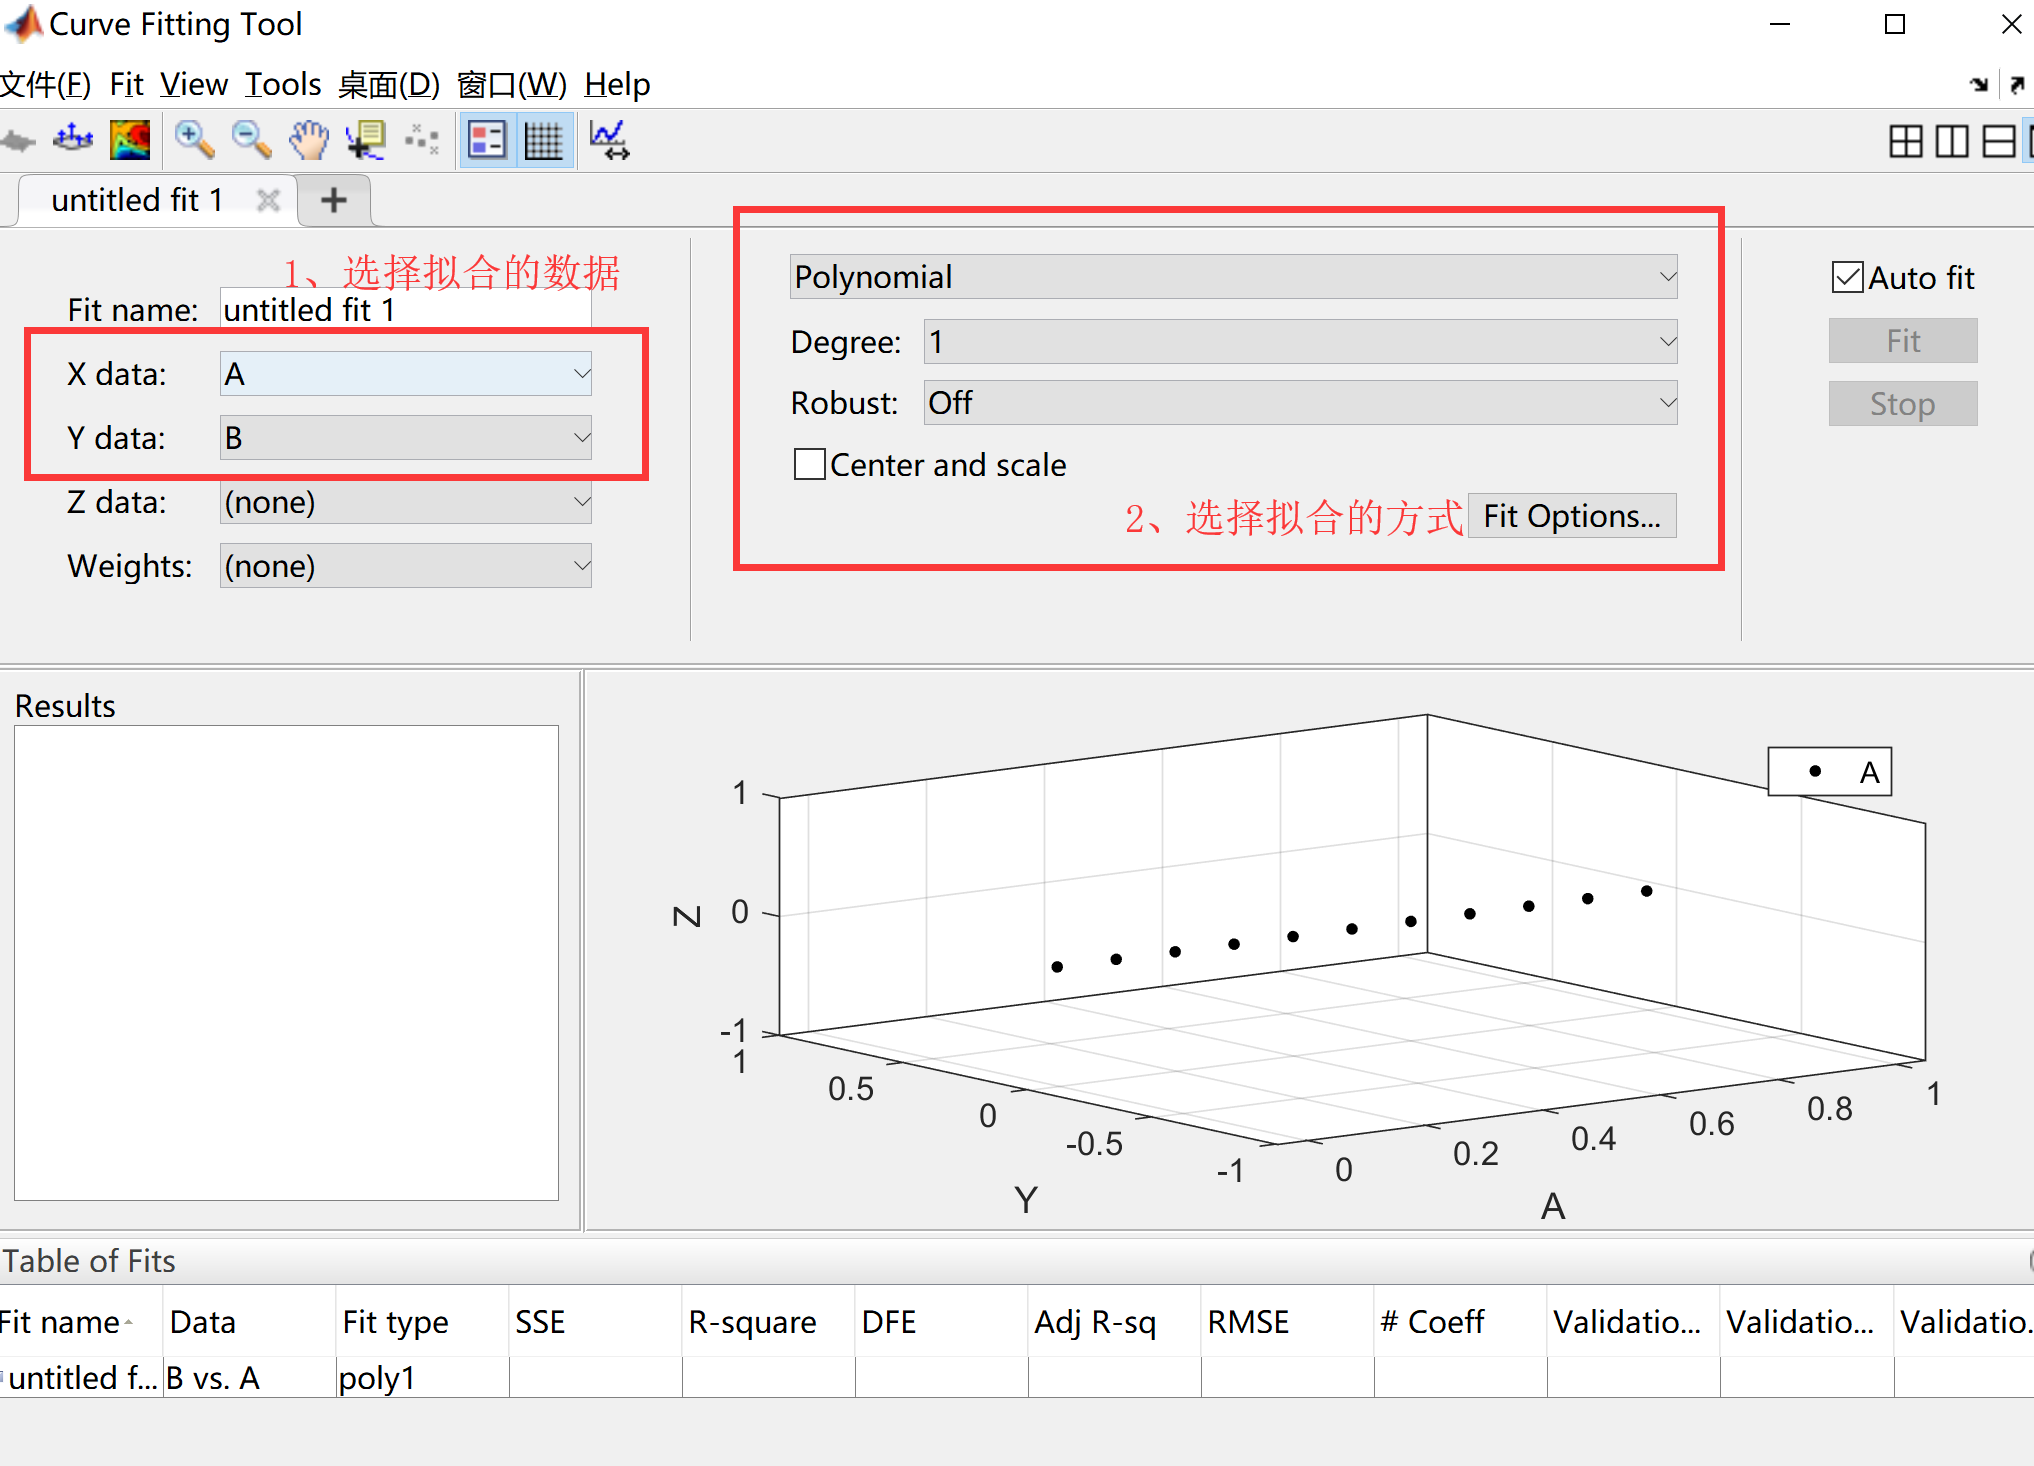
Task: Enable the Center and scale checkbox
Action: coord(810,464)
